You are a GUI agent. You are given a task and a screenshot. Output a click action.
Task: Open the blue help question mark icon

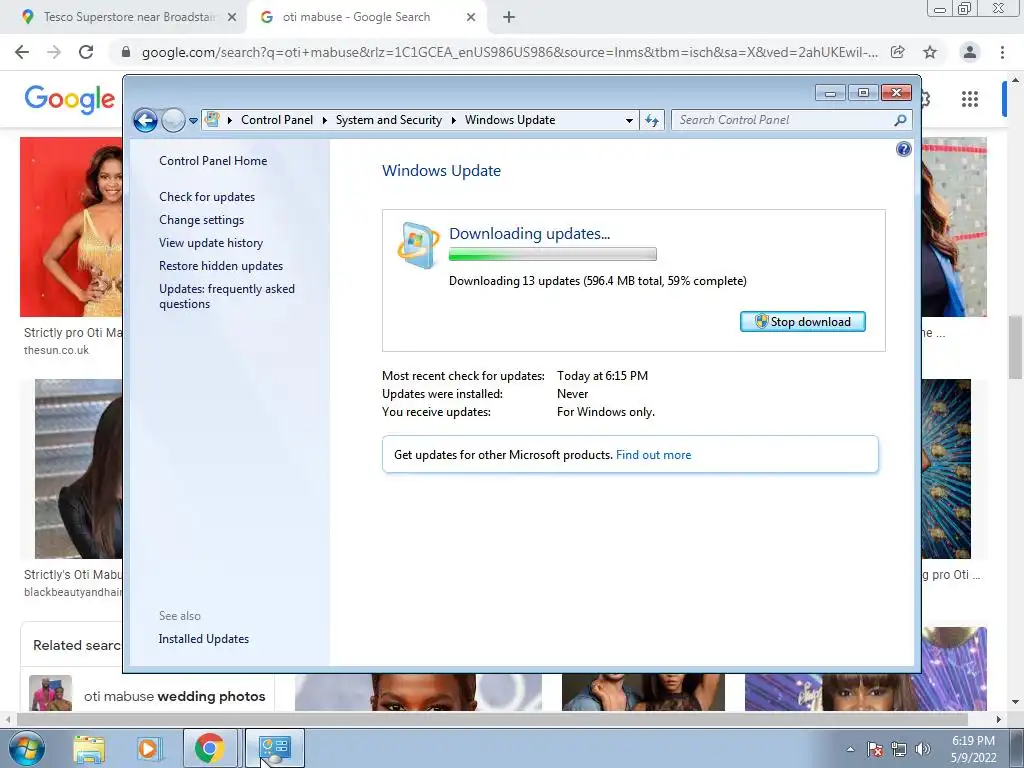pyautogui.click(x=903, y=149)
